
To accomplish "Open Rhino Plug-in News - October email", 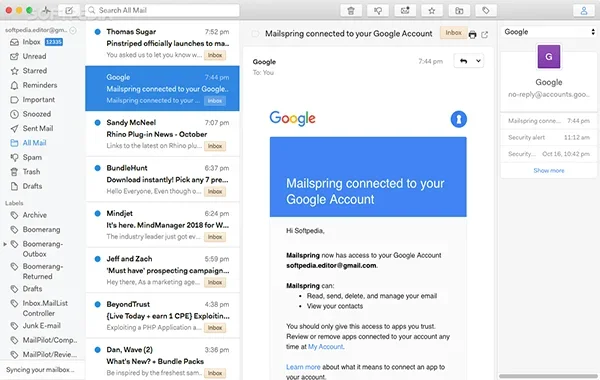I will coord(162,134).
